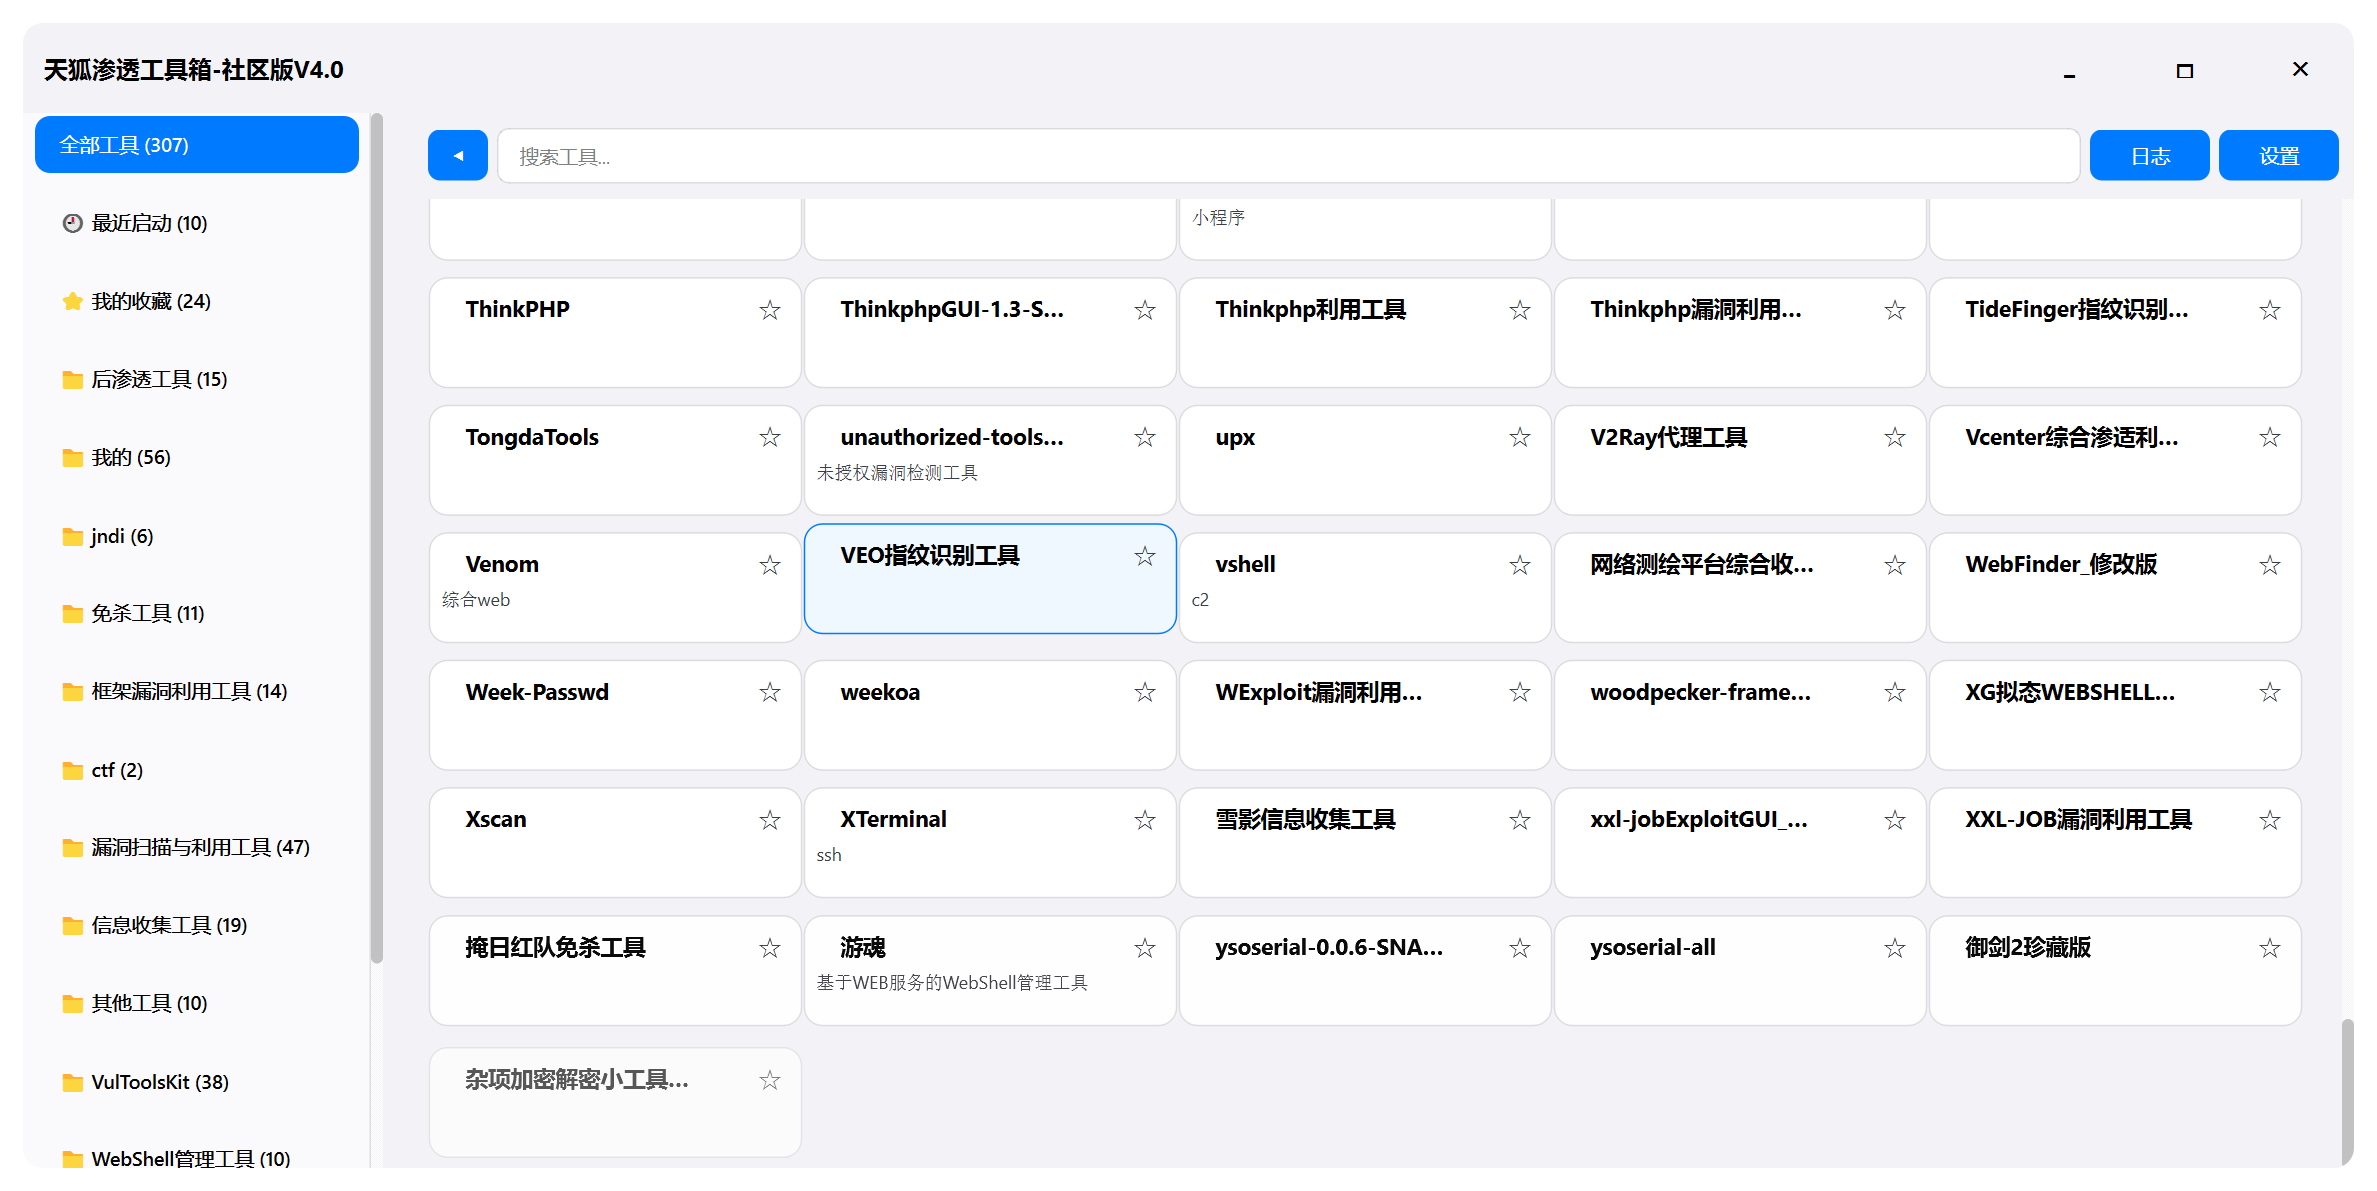
Task: Star the upx tool
Action: tap(1519, 437)
